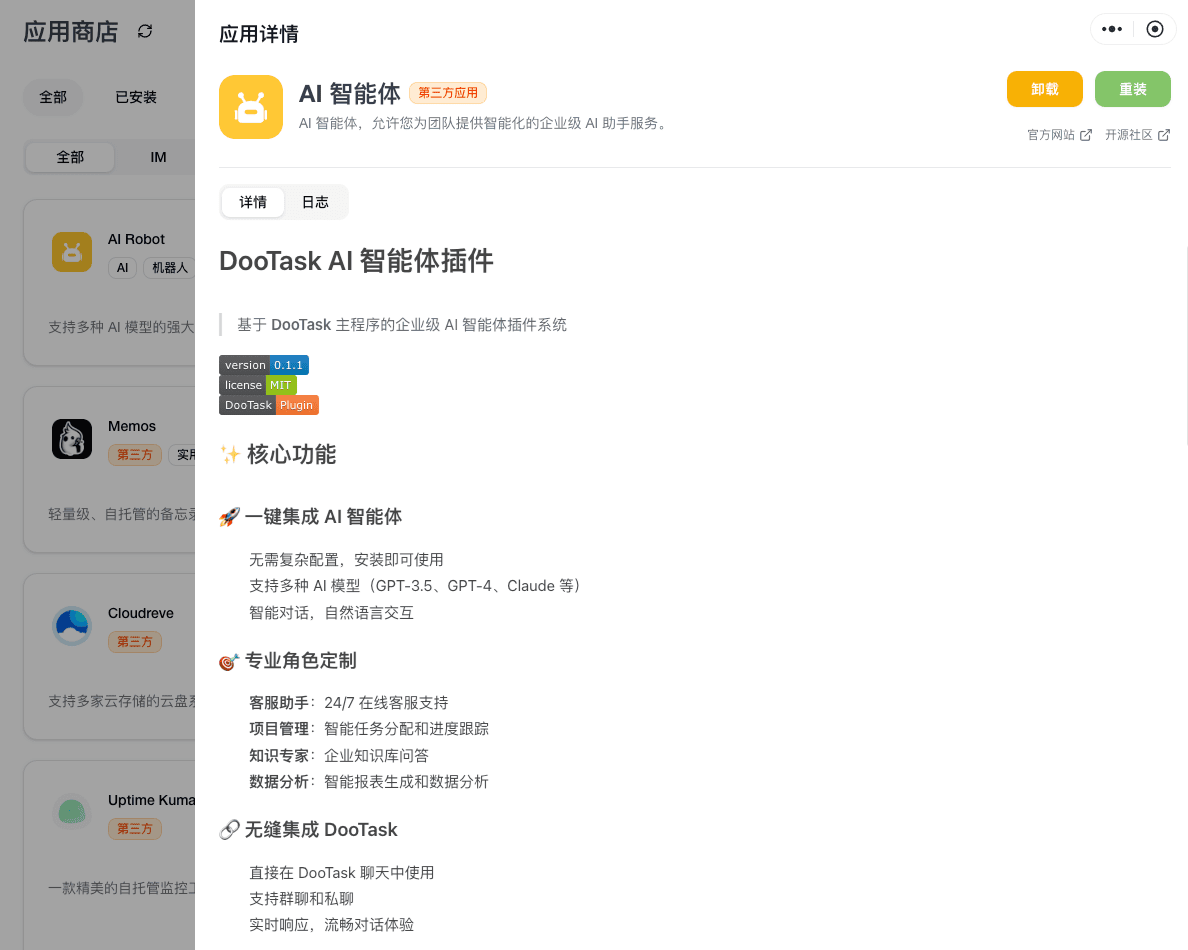Viewport: 1188px width, 950px height.
Task: Click the Cloudreve app title
Action: coord(141,614)
